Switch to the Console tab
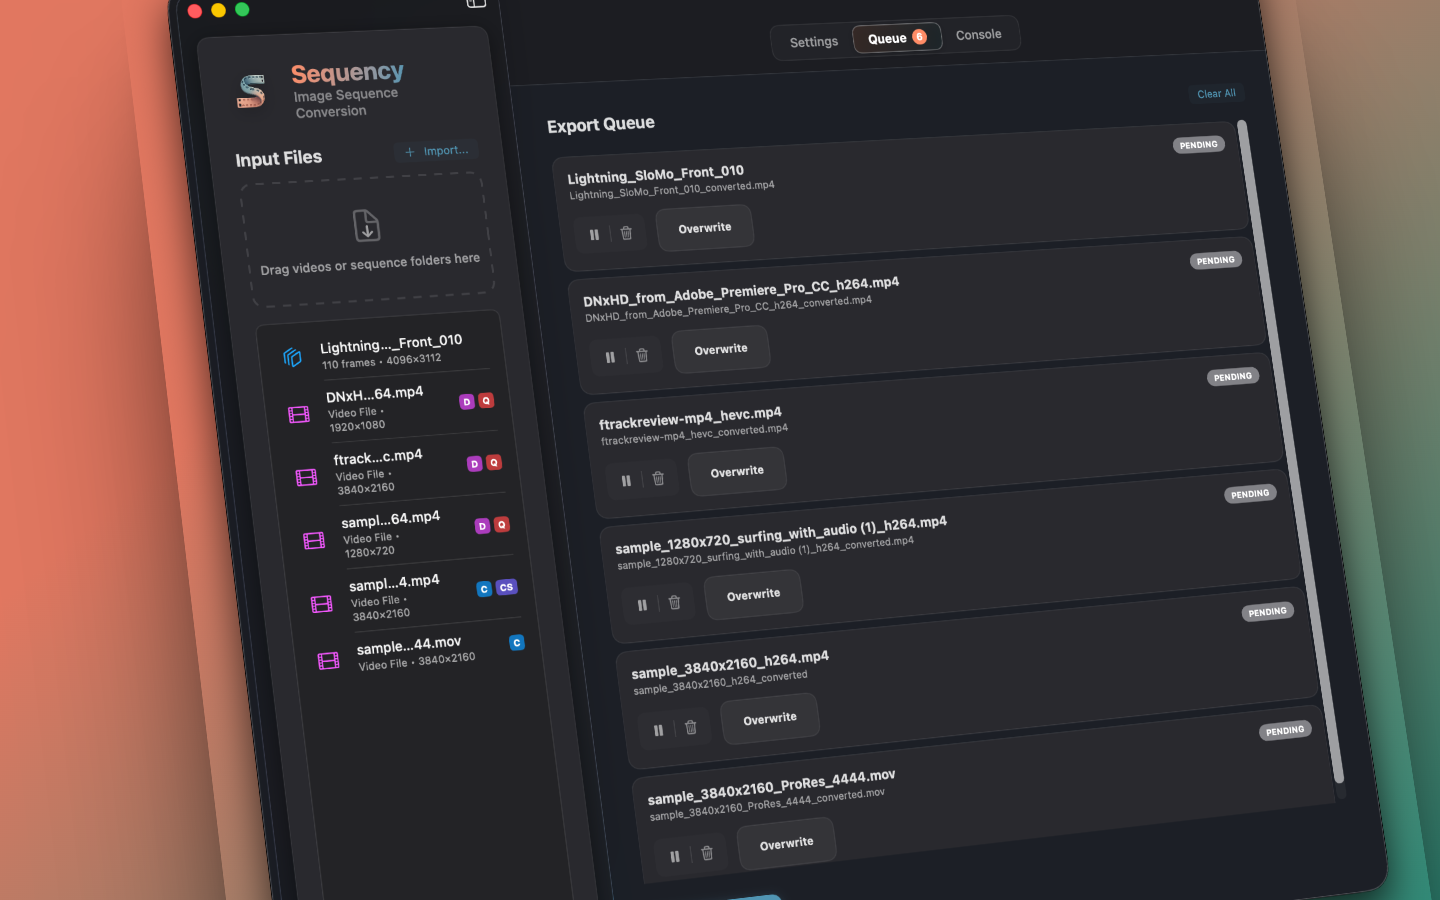 [978, 34]
